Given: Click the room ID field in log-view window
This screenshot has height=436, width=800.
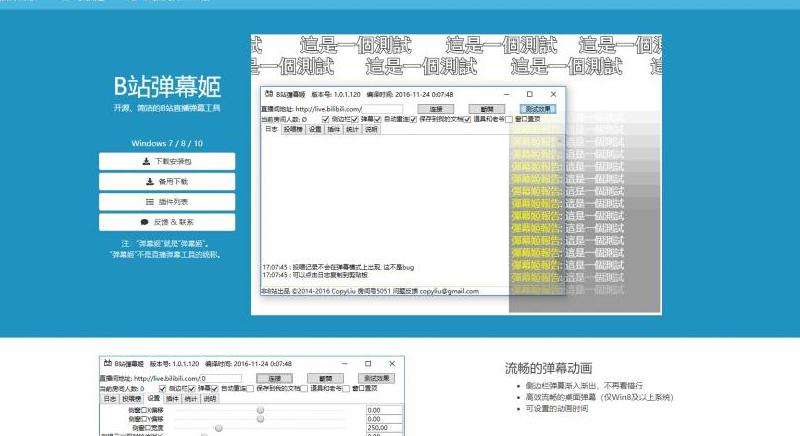Looking at the screenshot, I should [382, 109].
